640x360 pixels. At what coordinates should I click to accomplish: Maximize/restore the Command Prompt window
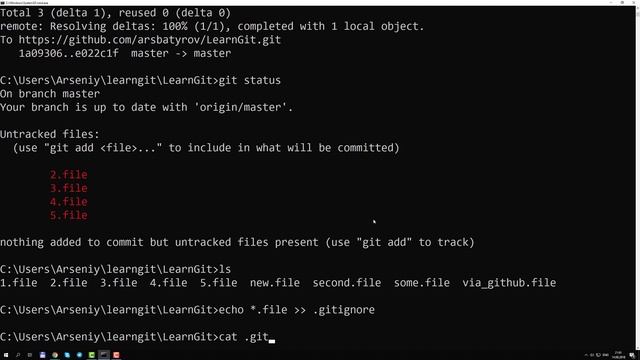[x=622, y=2]
